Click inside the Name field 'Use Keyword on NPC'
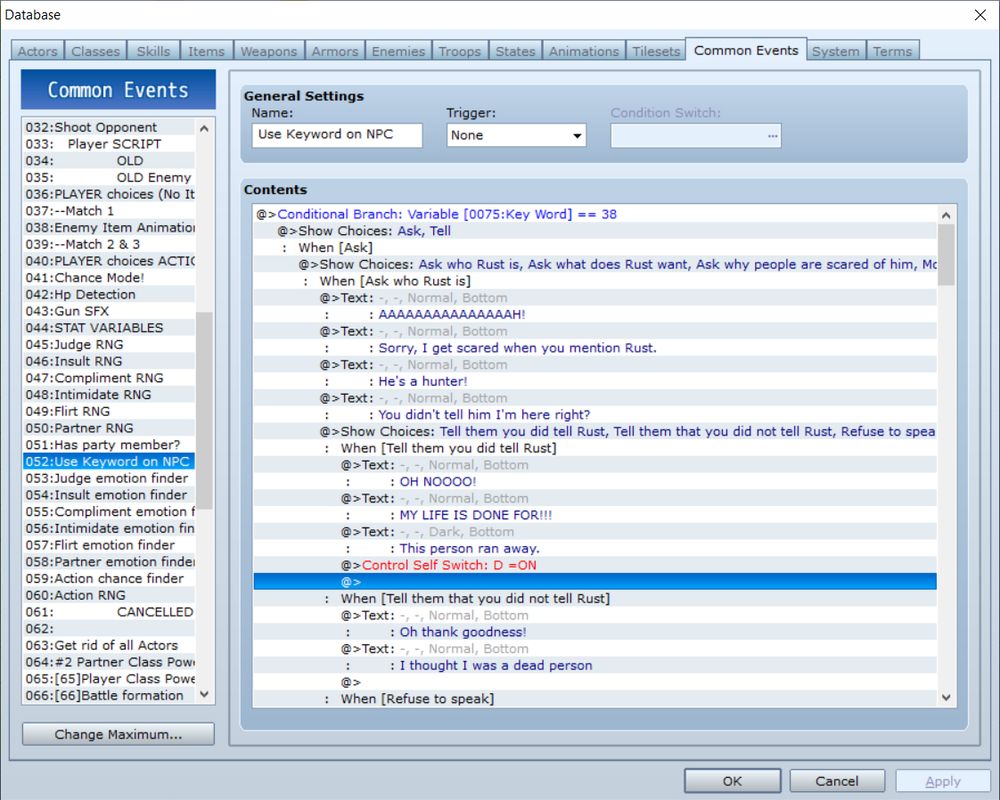 [337, 135]
